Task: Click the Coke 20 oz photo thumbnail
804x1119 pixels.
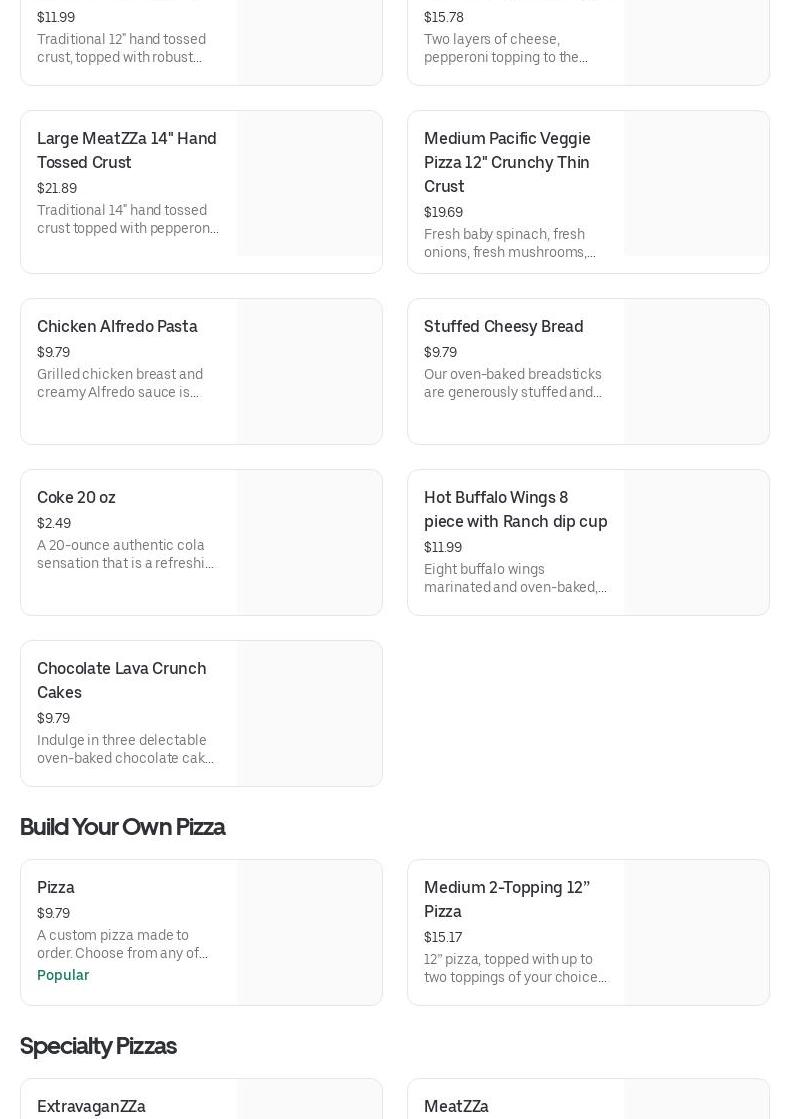Action: (x=309, y=543)
